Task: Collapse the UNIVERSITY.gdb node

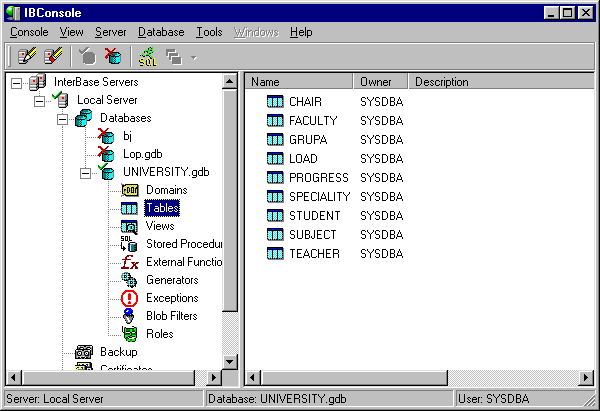Action: point(85,173)
